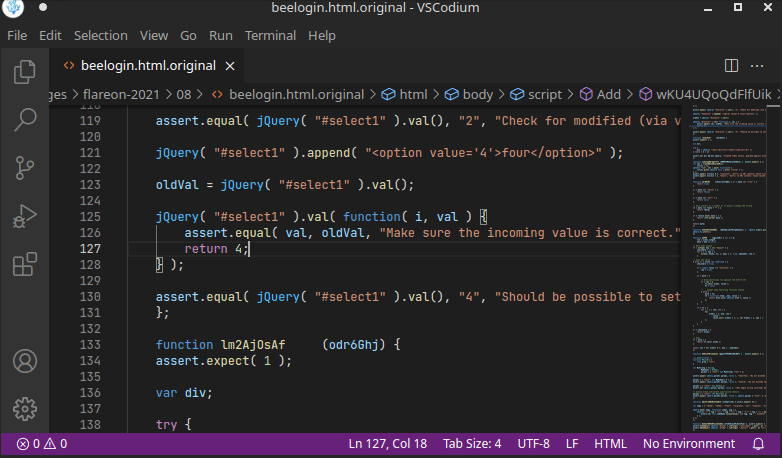The width and height of the screenshot is (782, 458).
Task: Click line number 133 in gutter
Action: 90,345
